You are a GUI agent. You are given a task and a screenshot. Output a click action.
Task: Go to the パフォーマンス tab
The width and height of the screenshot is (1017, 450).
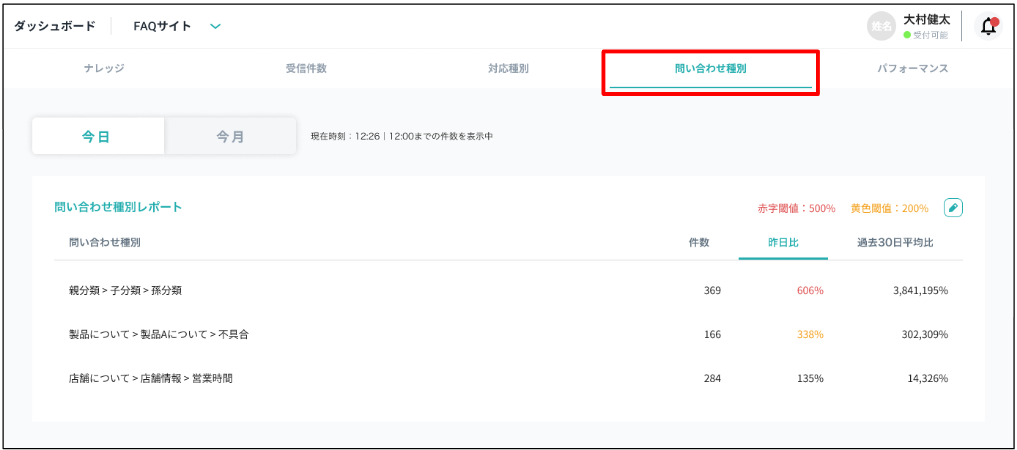[912, 69]
